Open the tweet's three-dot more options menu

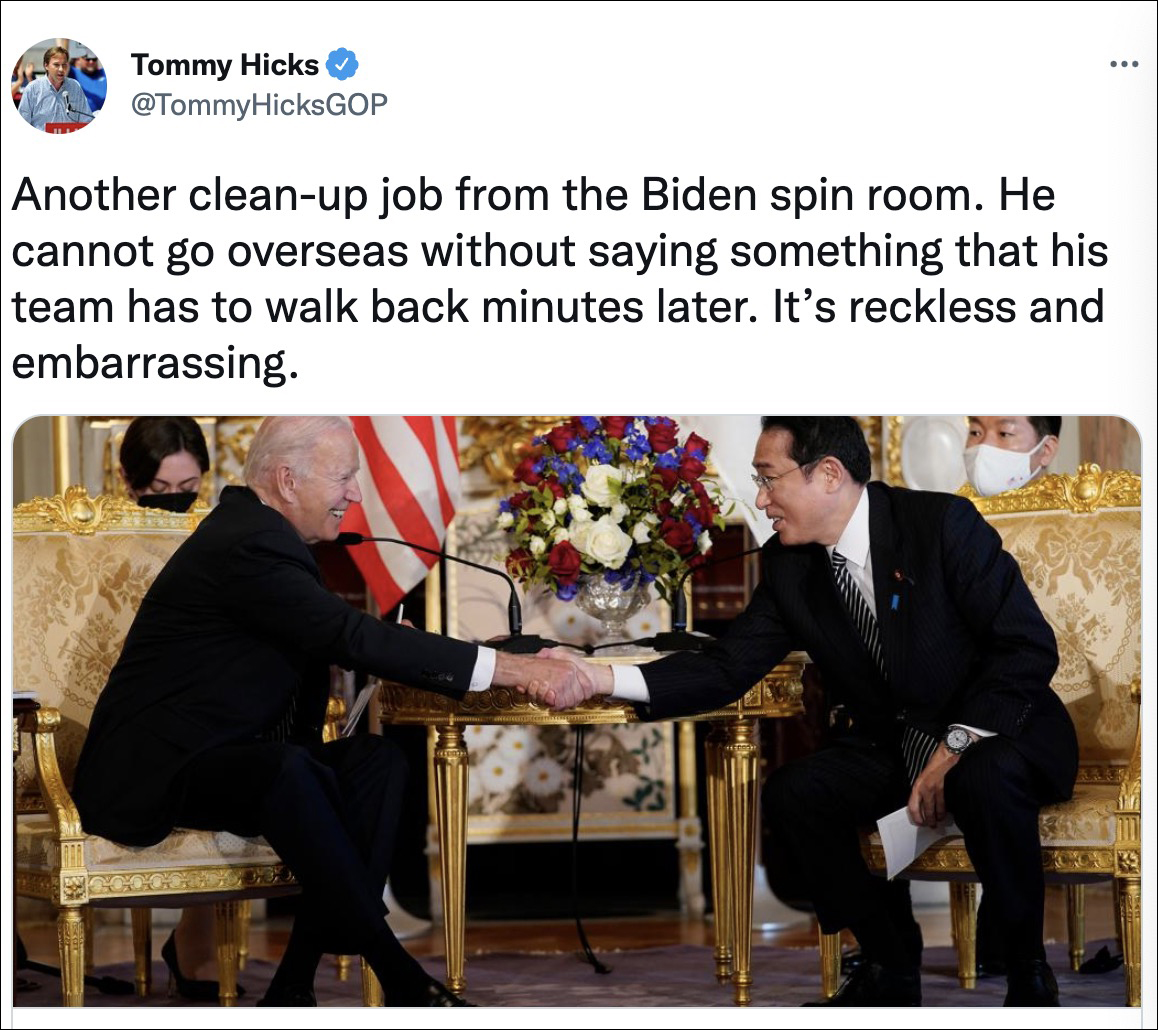[1124, 65]
